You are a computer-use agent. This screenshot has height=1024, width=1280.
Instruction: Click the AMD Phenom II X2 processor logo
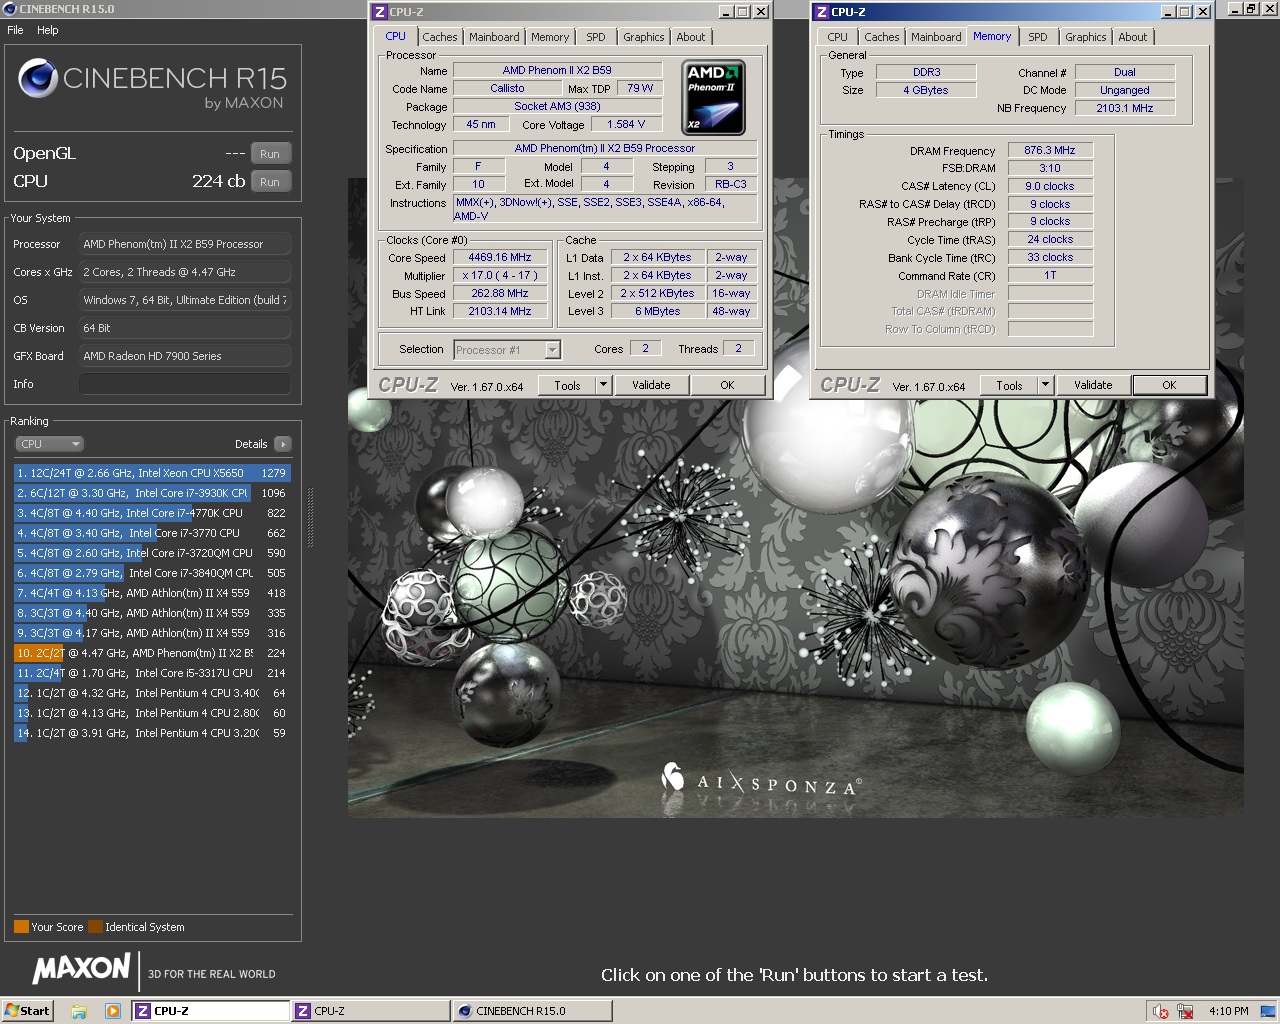pyautogui.click(x=714, y=98)
